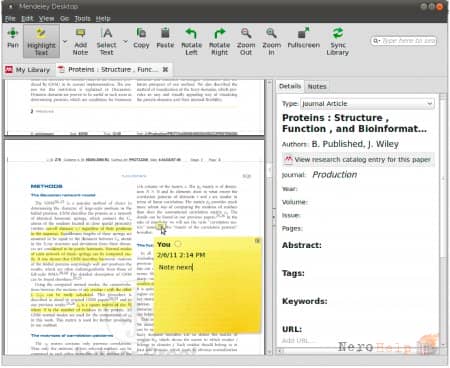
Task: Rotate the page left
Action: [x=191, y=42]
